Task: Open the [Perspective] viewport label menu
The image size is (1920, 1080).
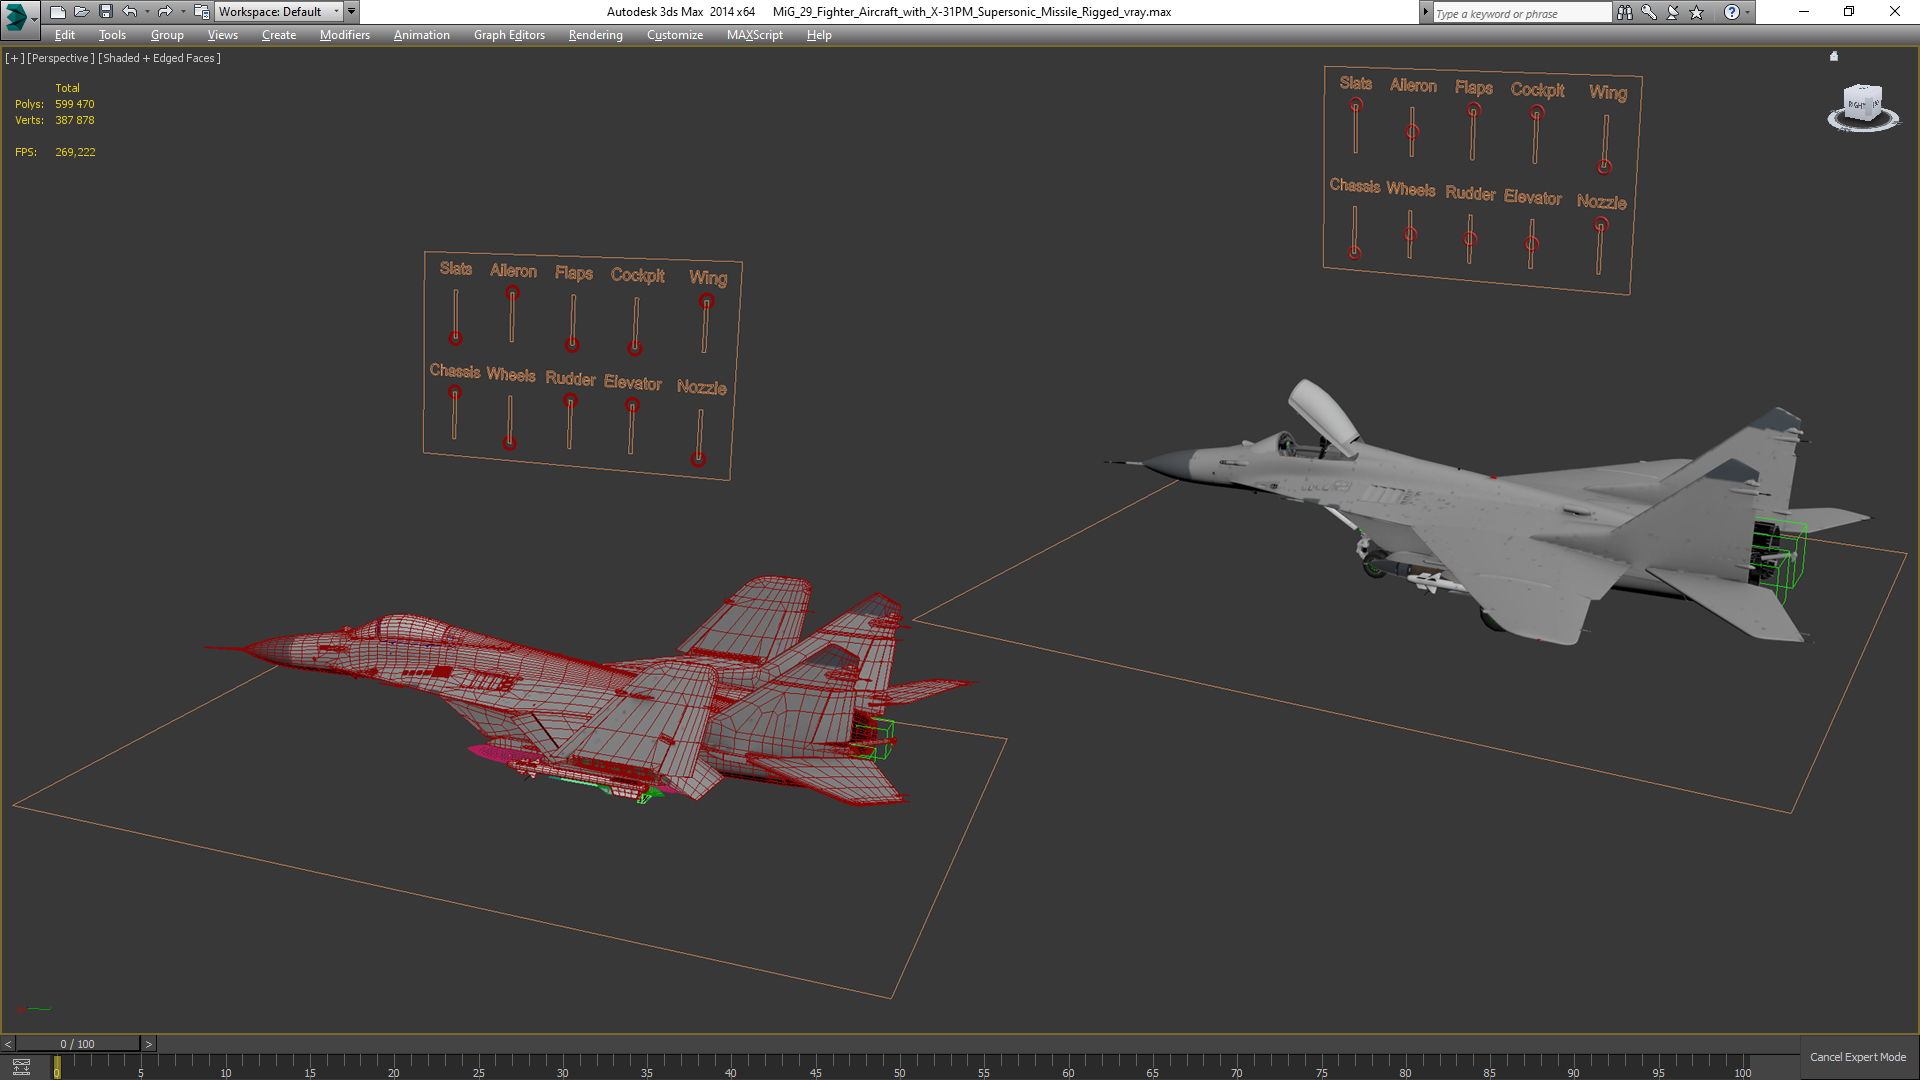Action: pos(61,58)
